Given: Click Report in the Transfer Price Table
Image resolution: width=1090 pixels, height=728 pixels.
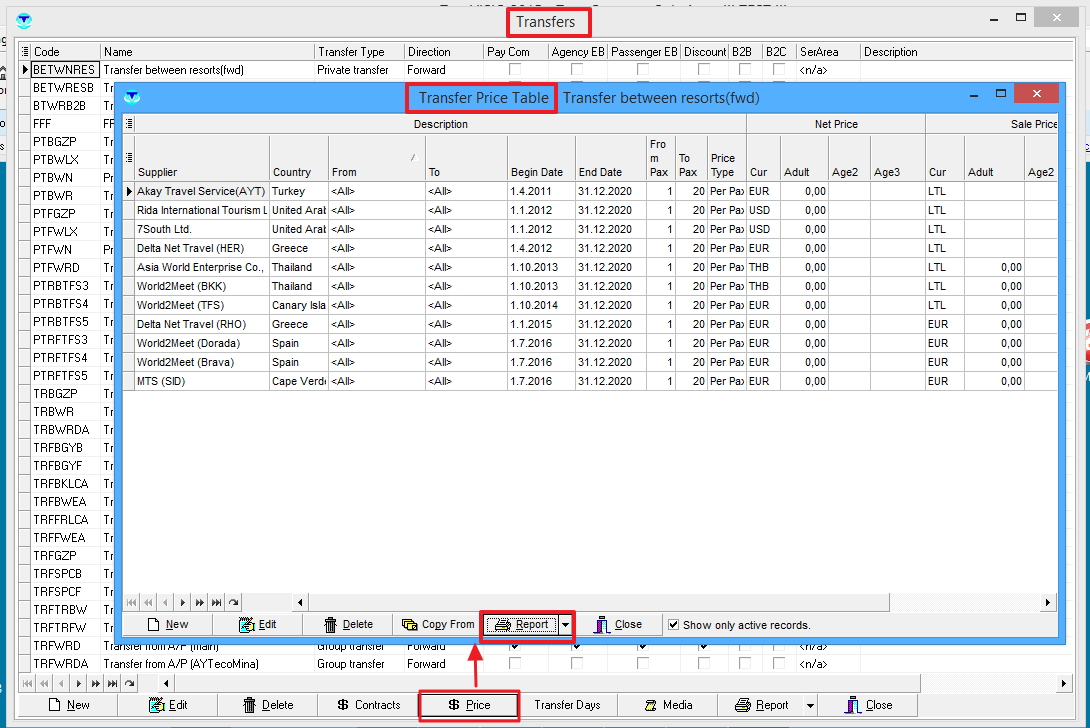Looking at the screenshot, I should click(x=521, y=624).
